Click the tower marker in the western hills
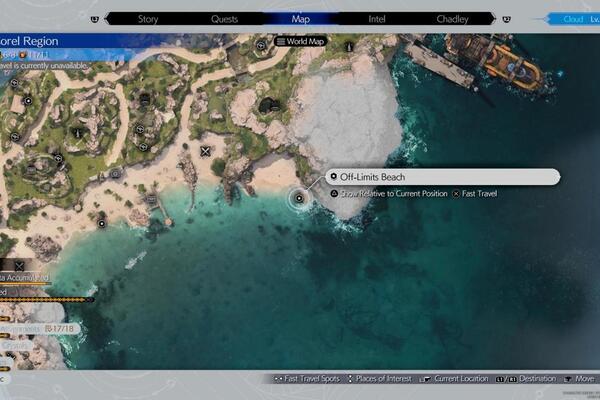Image resolution: width=600 pixels, height=400 pixels. tap(78, 132)
